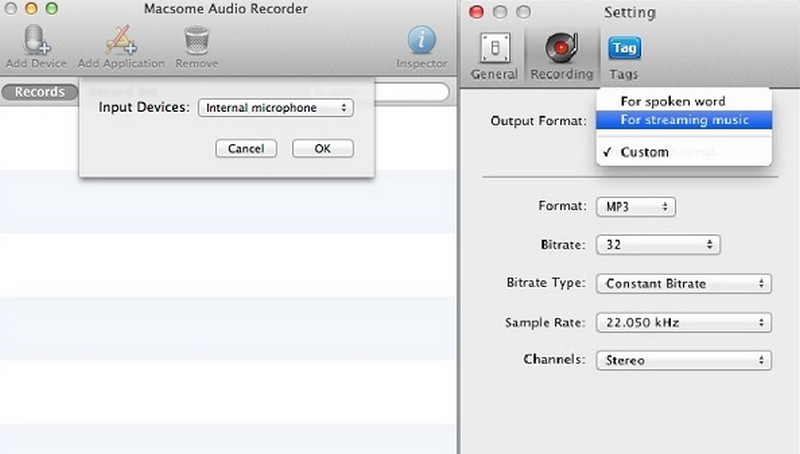Select the Records header tab
The image size is (800, 454).
pos(40,92)
